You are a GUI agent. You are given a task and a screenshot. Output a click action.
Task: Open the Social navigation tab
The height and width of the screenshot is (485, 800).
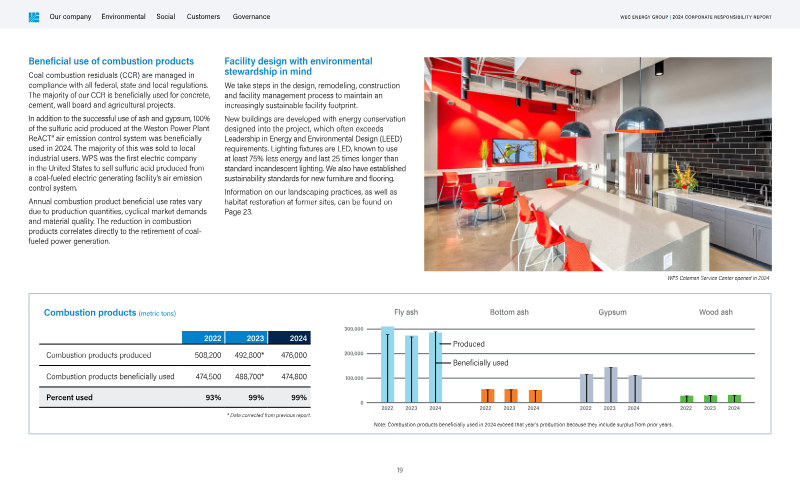(x=166, y=17)
